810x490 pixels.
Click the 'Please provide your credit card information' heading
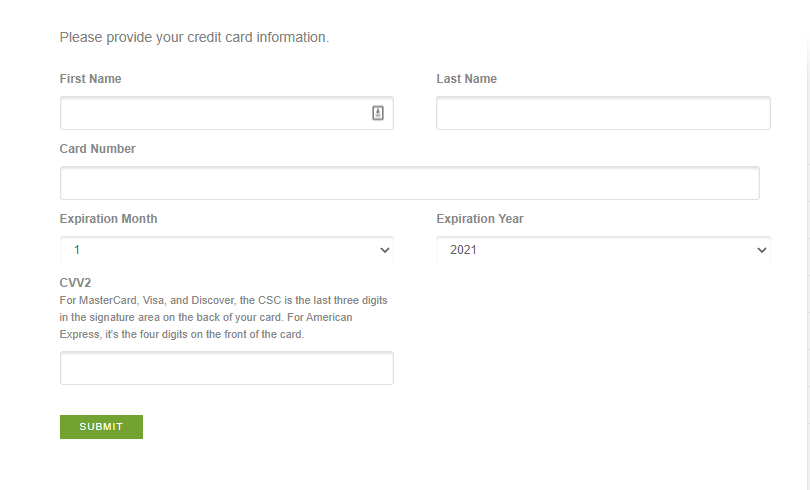[x=194, y=37]
